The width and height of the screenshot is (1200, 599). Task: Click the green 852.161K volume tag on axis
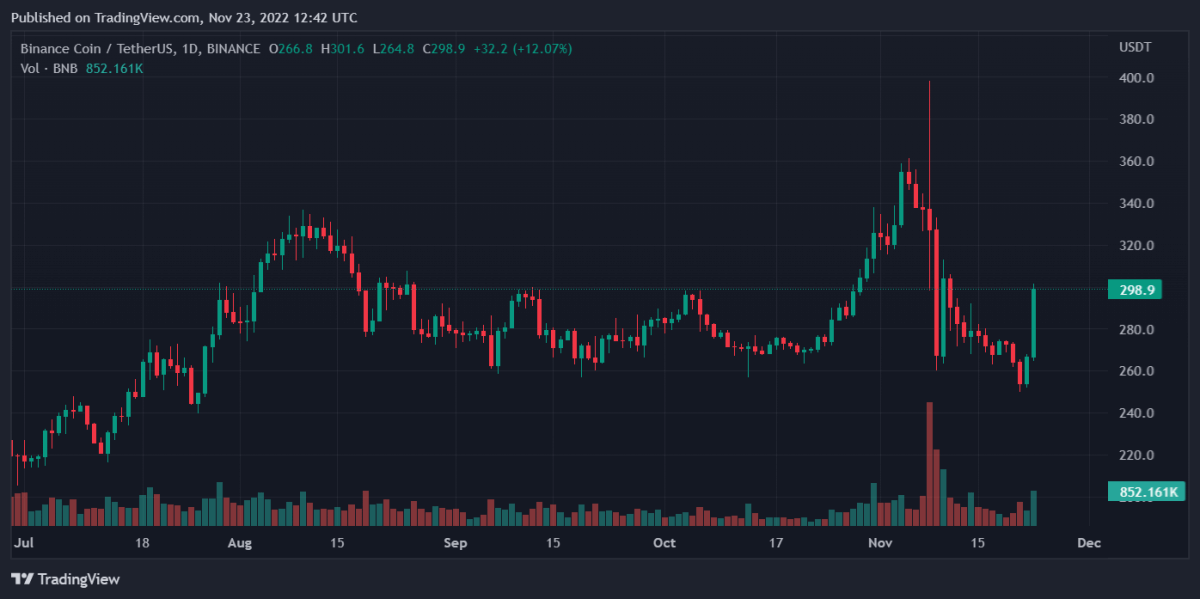point(1146,492)
